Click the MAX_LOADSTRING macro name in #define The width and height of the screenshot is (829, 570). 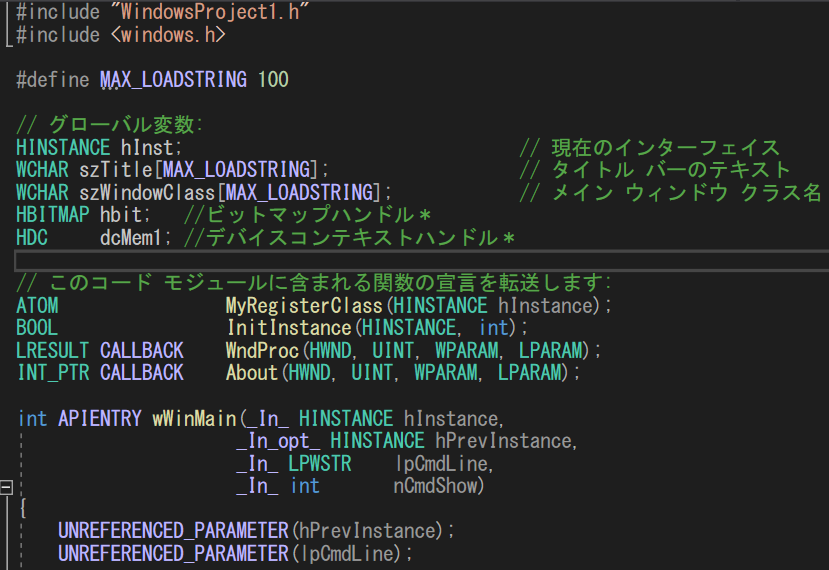click(173, 80)
